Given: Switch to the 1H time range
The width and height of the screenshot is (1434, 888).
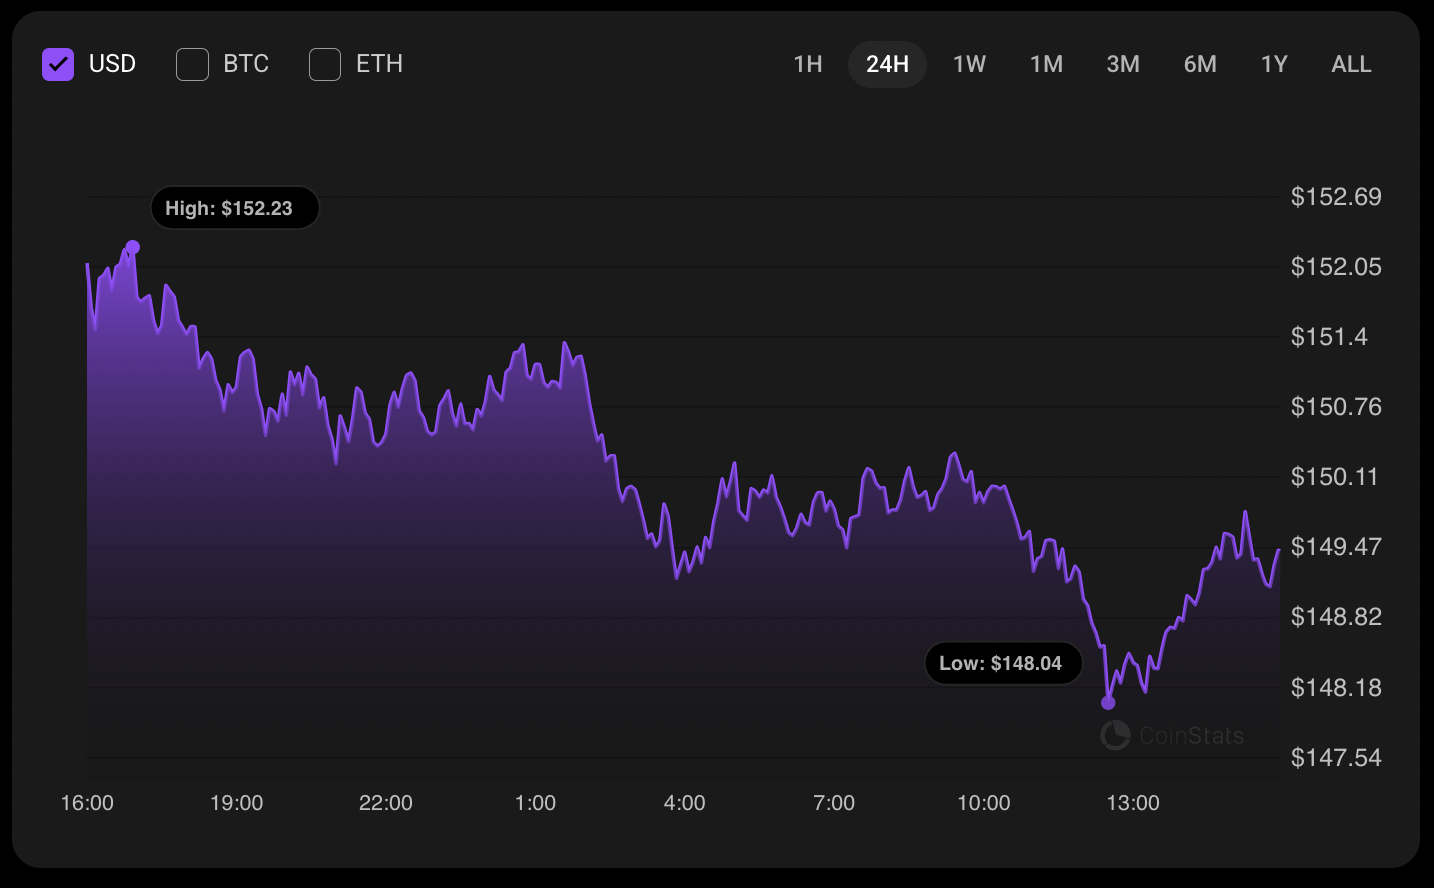Looking at the screenshot, I should point(807,64).
